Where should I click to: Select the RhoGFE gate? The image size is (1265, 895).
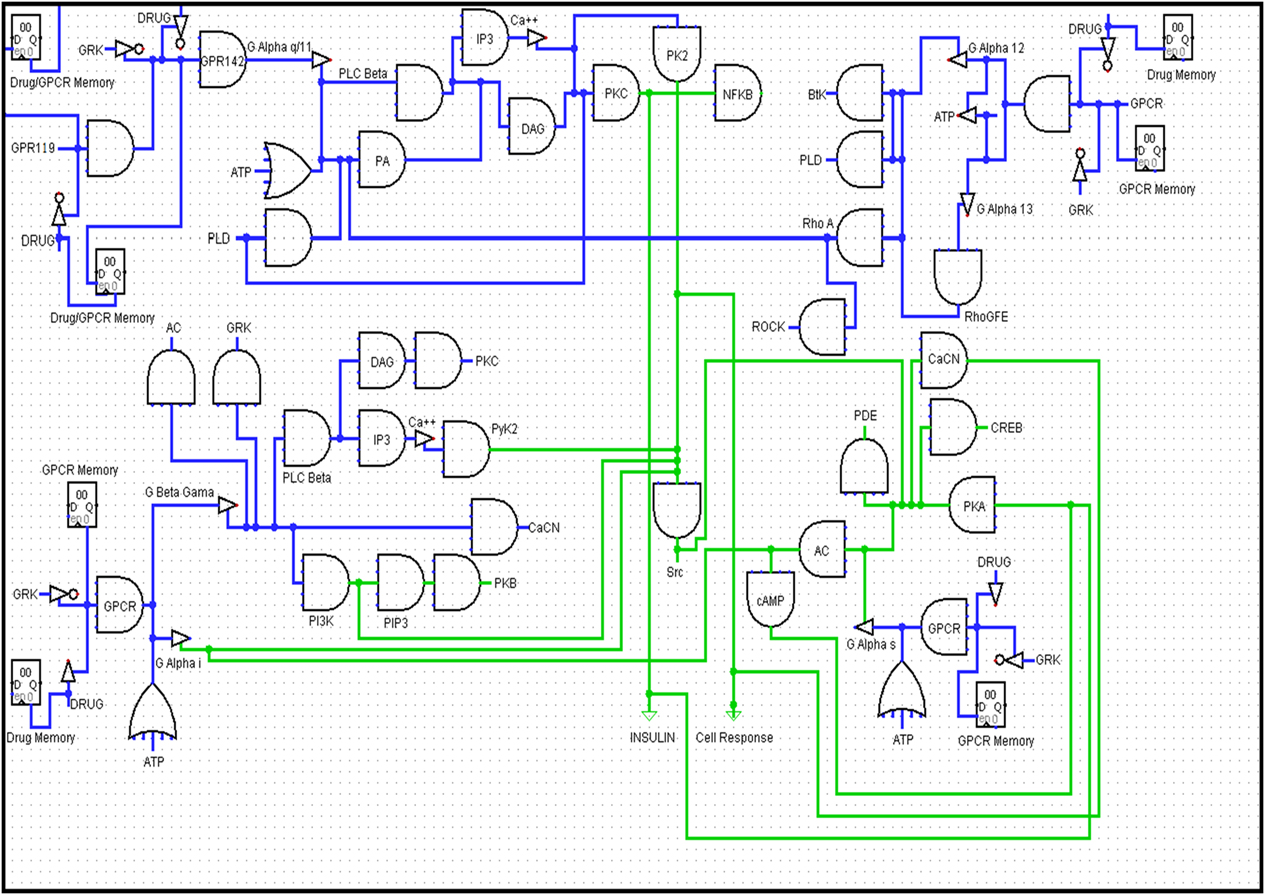(x=959, y=277)
